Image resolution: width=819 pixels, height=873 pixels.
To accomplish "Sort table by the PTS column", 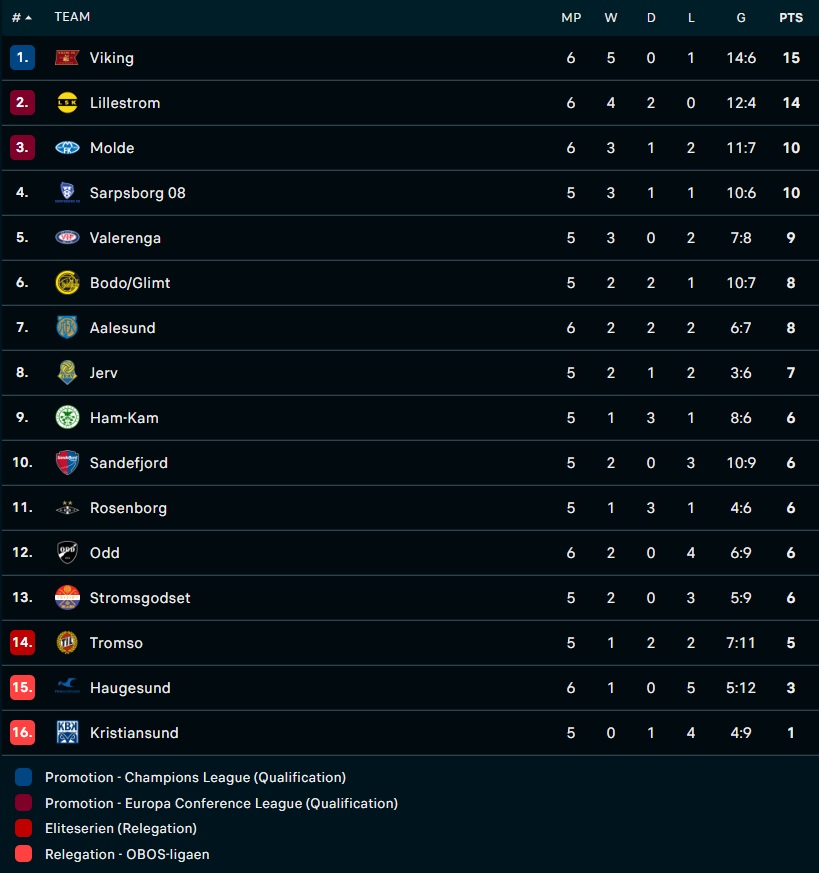I will point(790,17).
